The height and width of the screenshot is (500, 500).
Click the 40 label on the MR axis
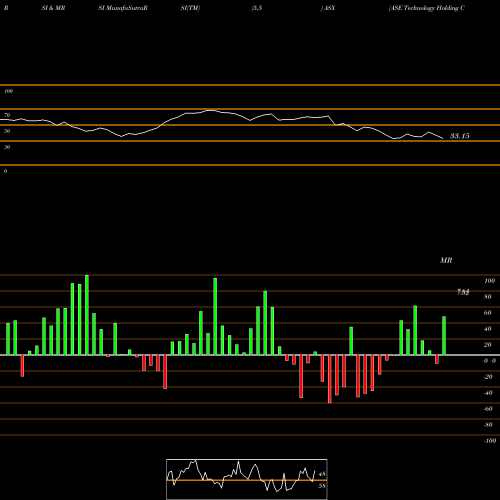point(488,329)
